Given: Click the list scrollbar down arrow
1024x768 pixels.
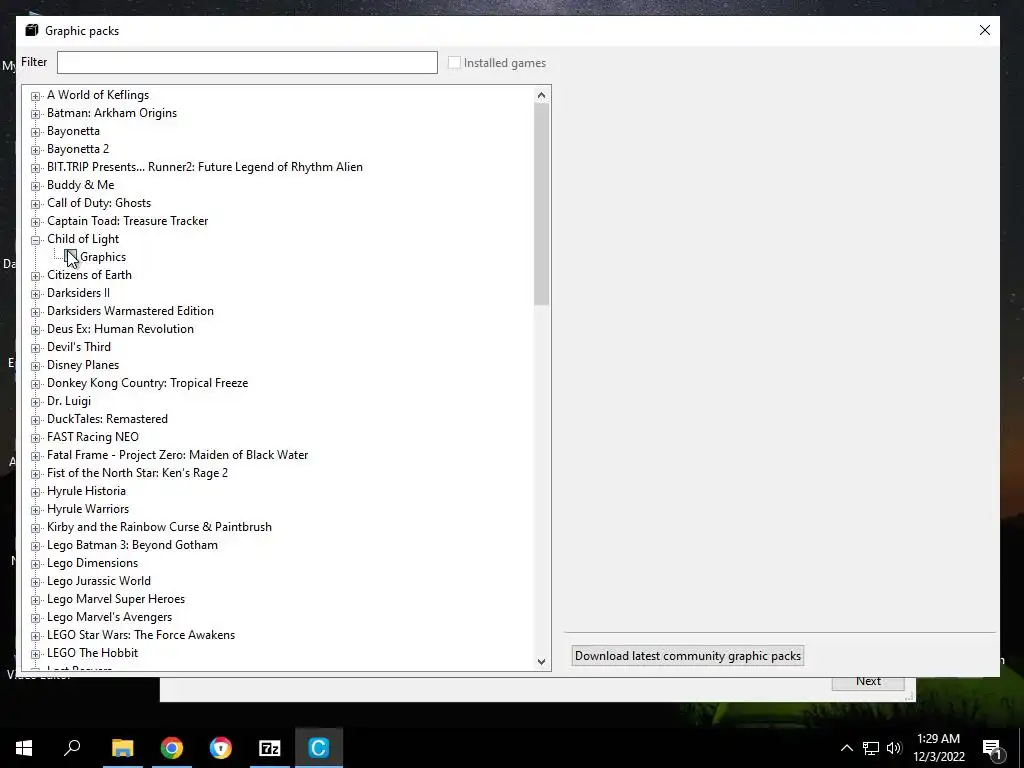Looking at the screenshot, I should (541, 662).
